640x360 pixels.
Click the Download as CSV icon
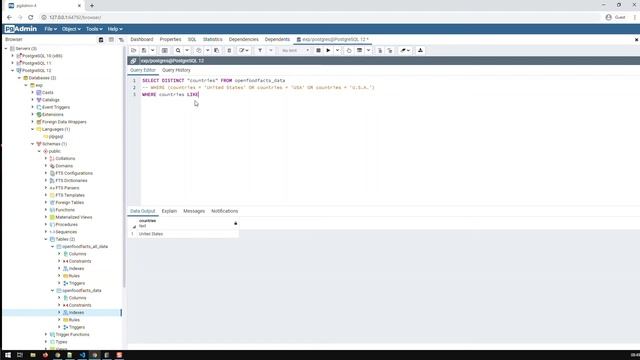[x=420, y=51]
